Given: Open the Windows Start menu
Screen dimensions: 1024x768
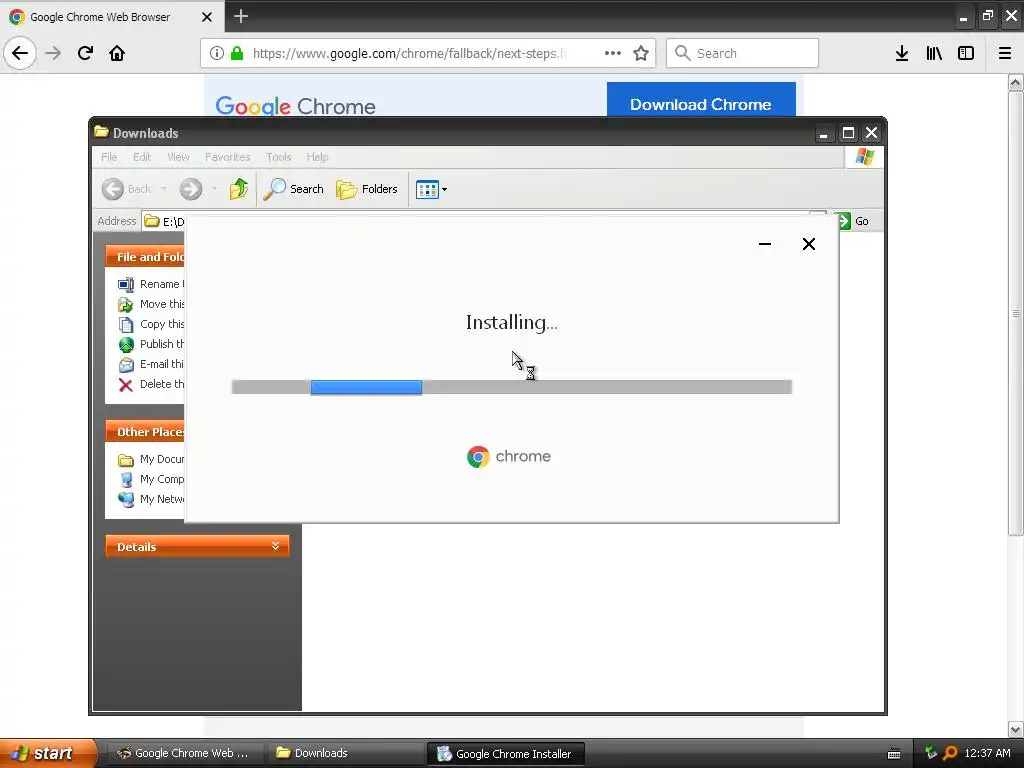Looking at the screenshot, I should click(x=48, y=753).
